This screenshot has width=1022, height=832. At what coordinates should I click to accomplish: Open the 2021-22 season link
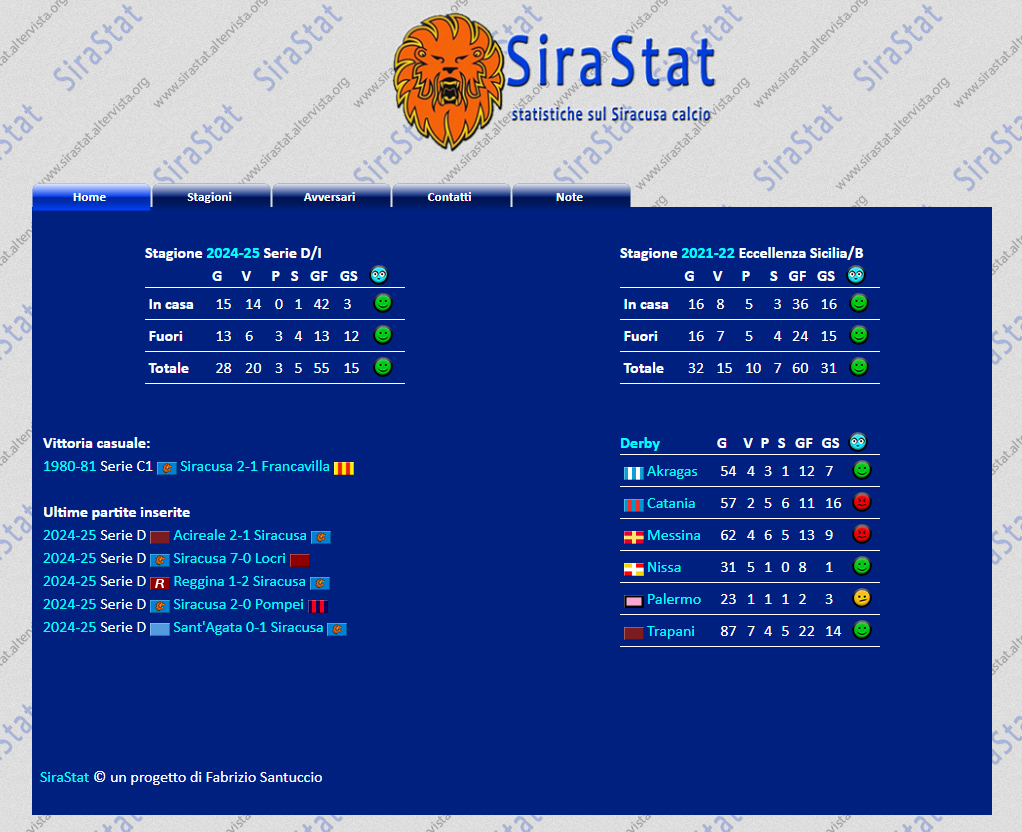coord(708,253)
